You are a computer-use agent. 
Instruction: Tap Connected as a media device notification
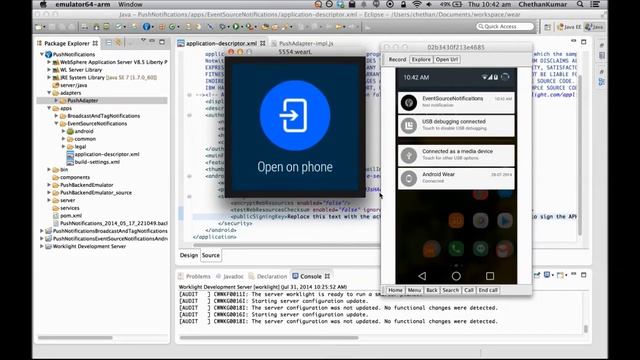tap(456, 155)
